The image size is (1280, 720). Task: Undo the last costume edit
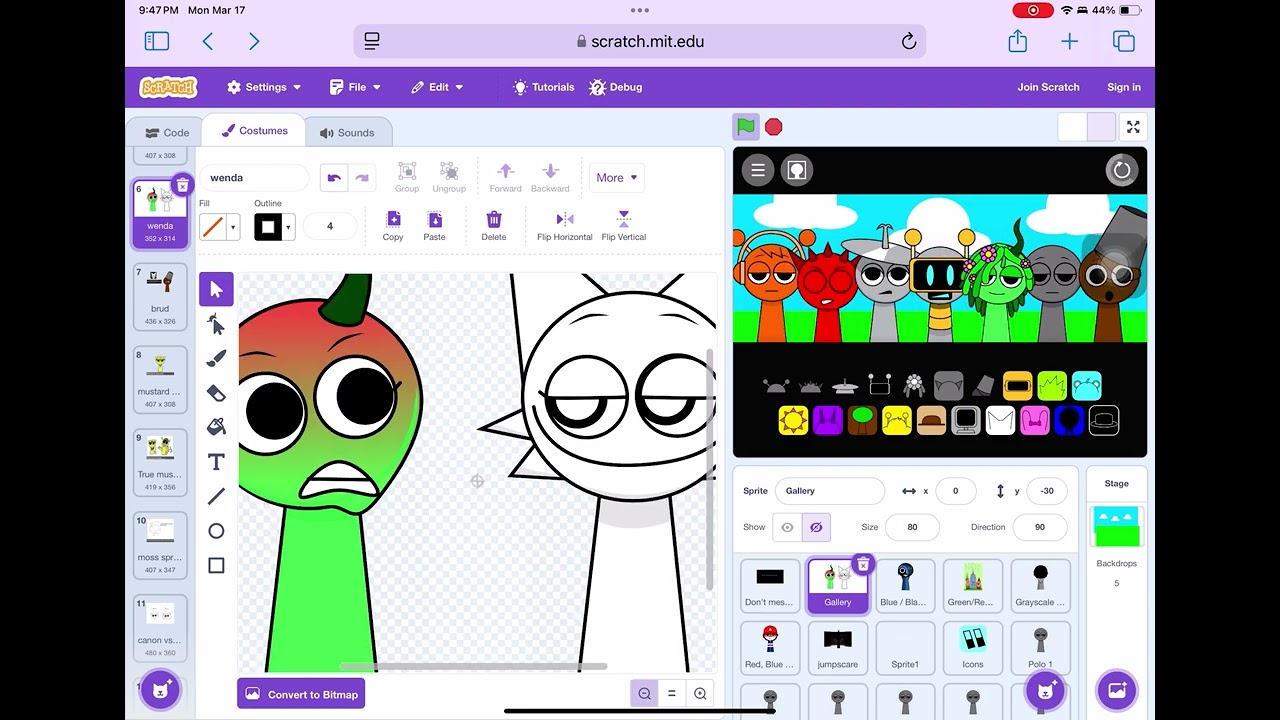334,178
